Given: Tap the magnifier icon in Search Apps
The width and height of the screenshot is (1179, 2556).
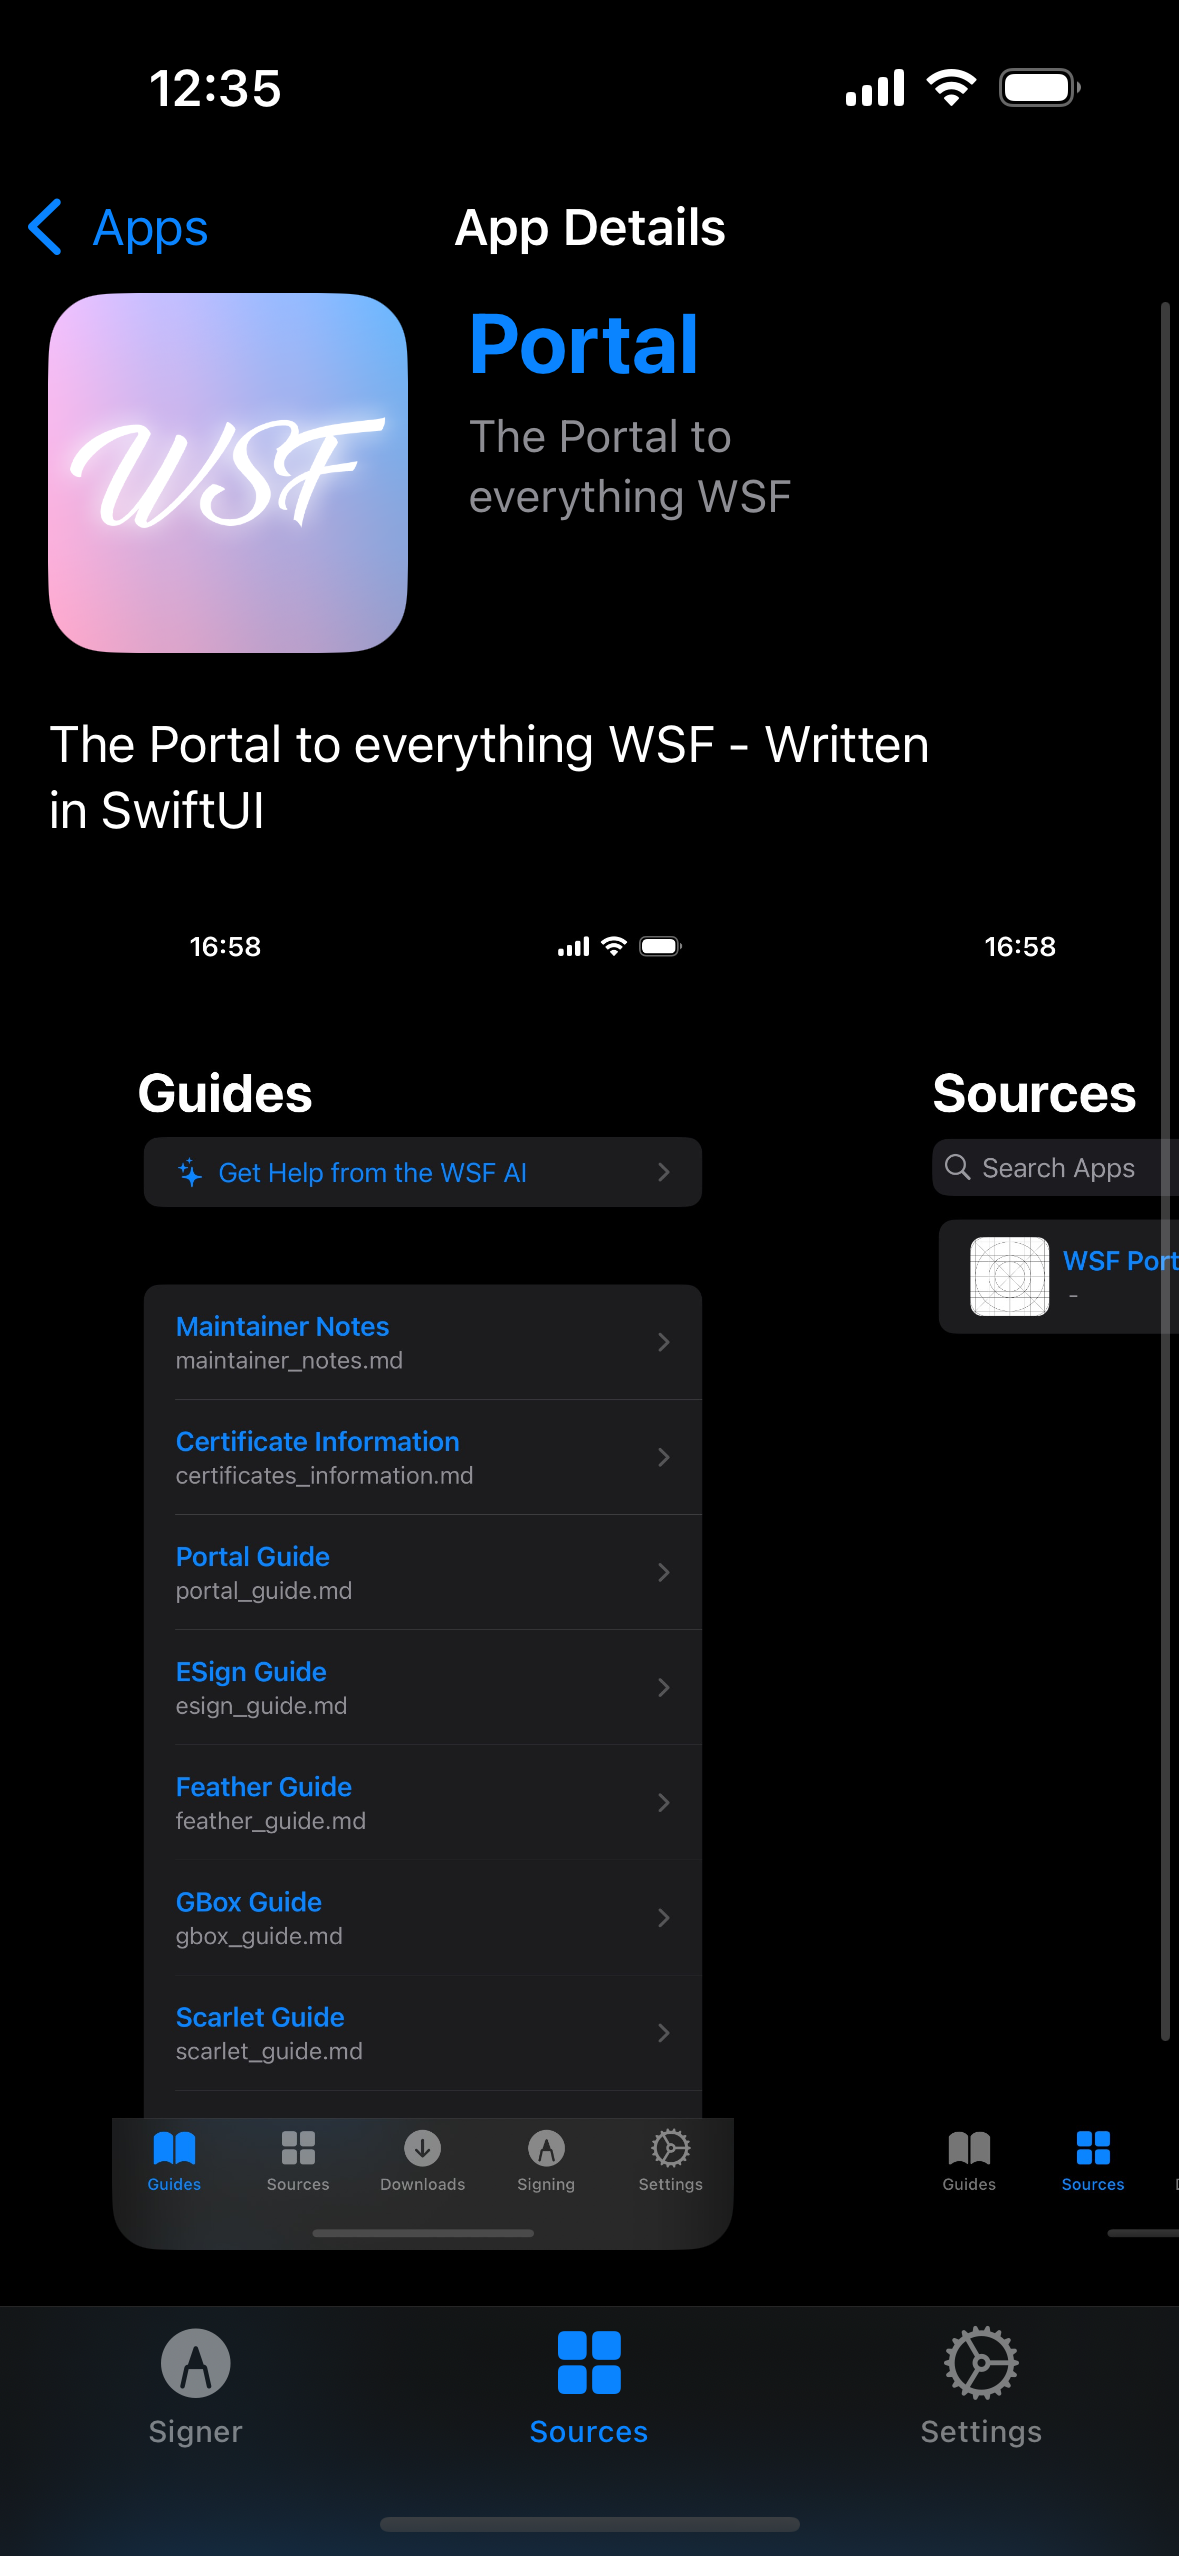Looking at the screenshot, I should 958,1167.
